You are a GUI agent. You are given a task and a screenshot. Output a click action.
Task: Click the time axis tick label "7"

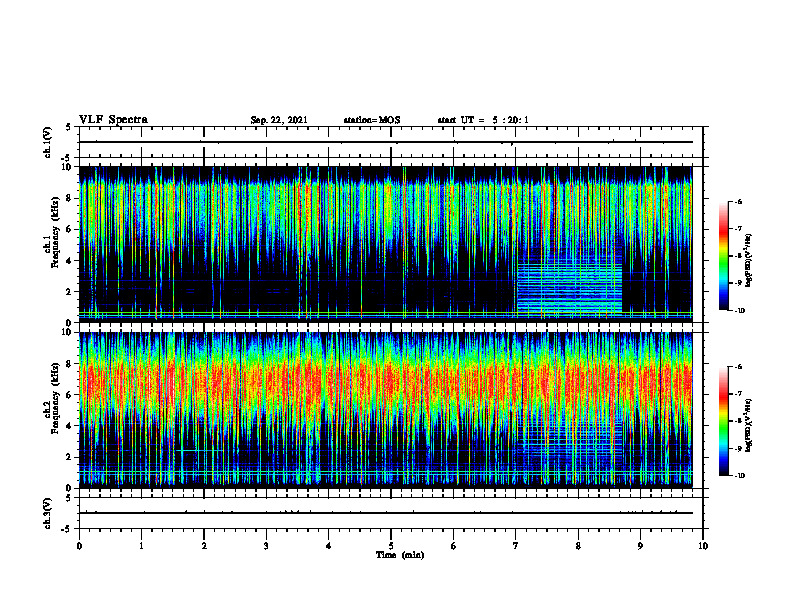tap(516, 546)
